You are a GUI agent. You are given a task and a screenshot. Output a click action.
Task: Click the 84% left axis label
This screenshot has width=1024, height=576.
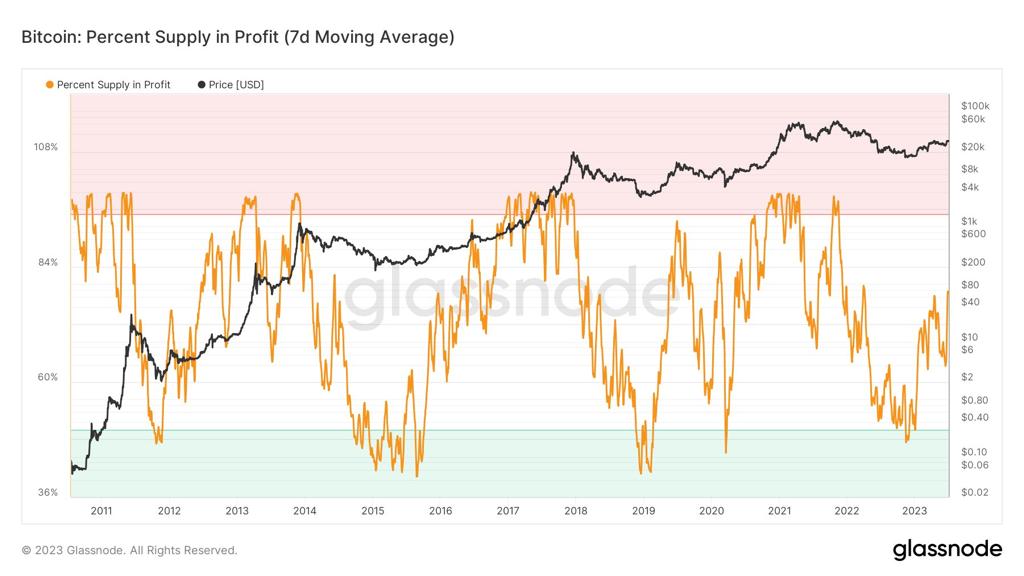(x=48, y=263)
